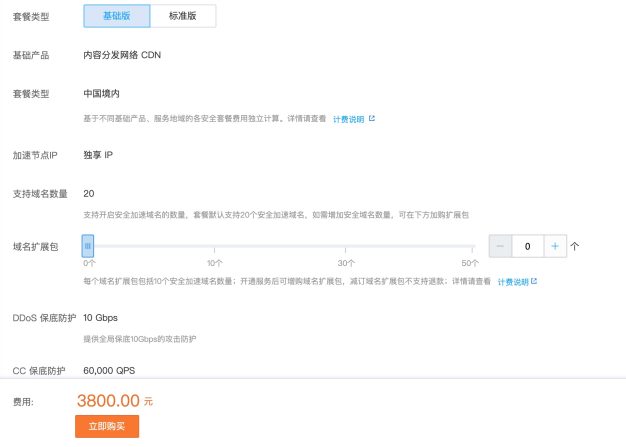Click the supported domain count 20
This screenshot has width=626, height=447.
(89, 194)
